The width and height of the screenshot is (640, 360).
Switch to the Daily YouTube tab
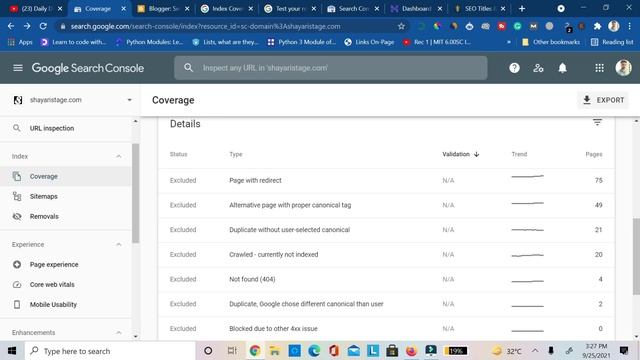coord(36,9)
